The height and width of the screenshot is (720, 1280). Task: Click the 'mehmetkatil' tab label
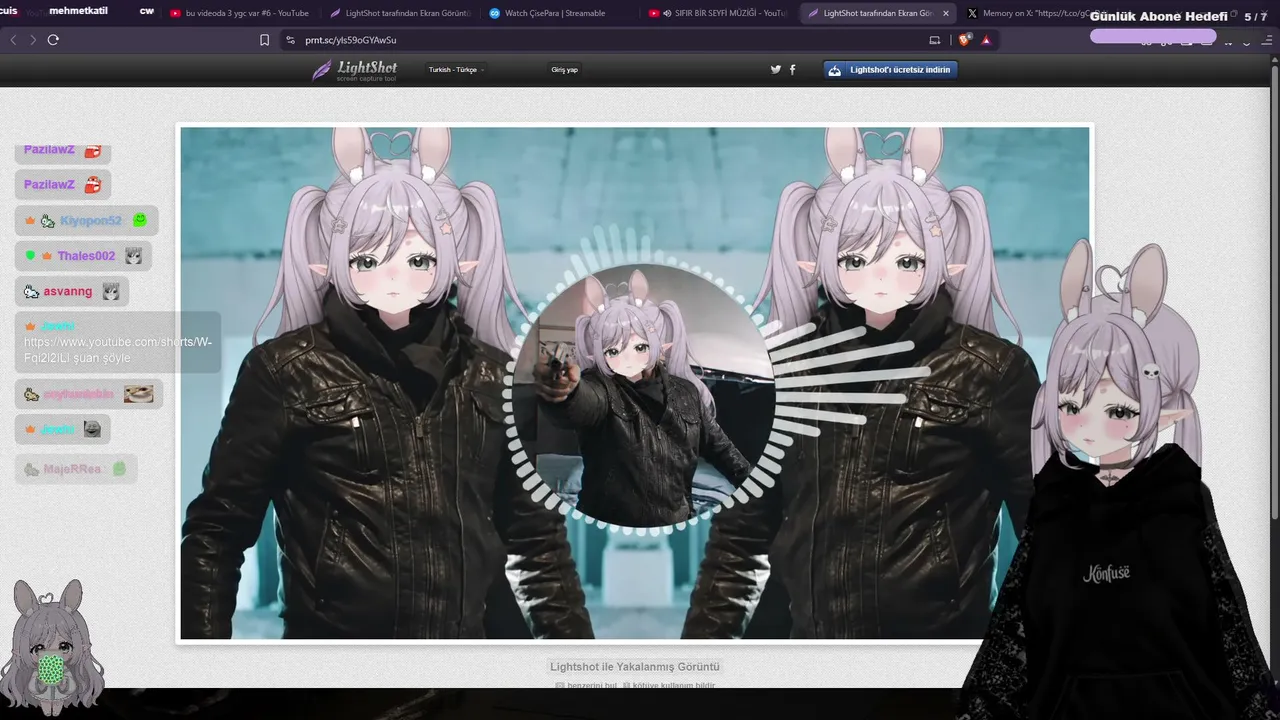pyautogui.click(x=79, y=11)
